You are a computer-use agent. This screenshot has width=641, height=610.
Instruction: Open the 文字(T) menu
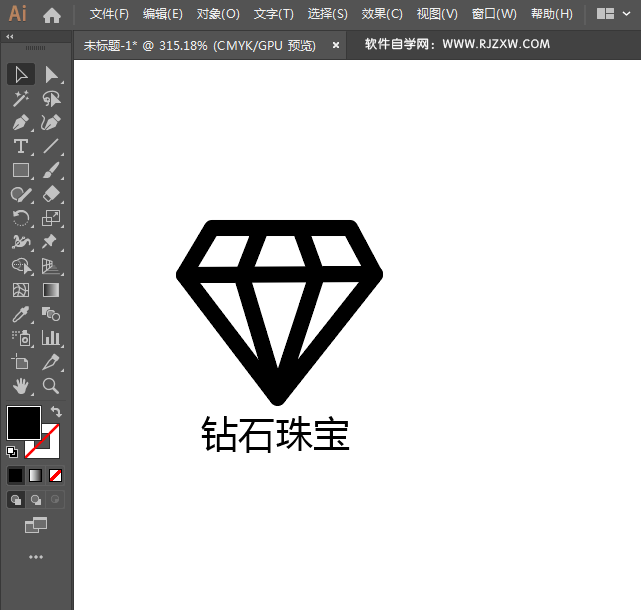tap(273, 14)
